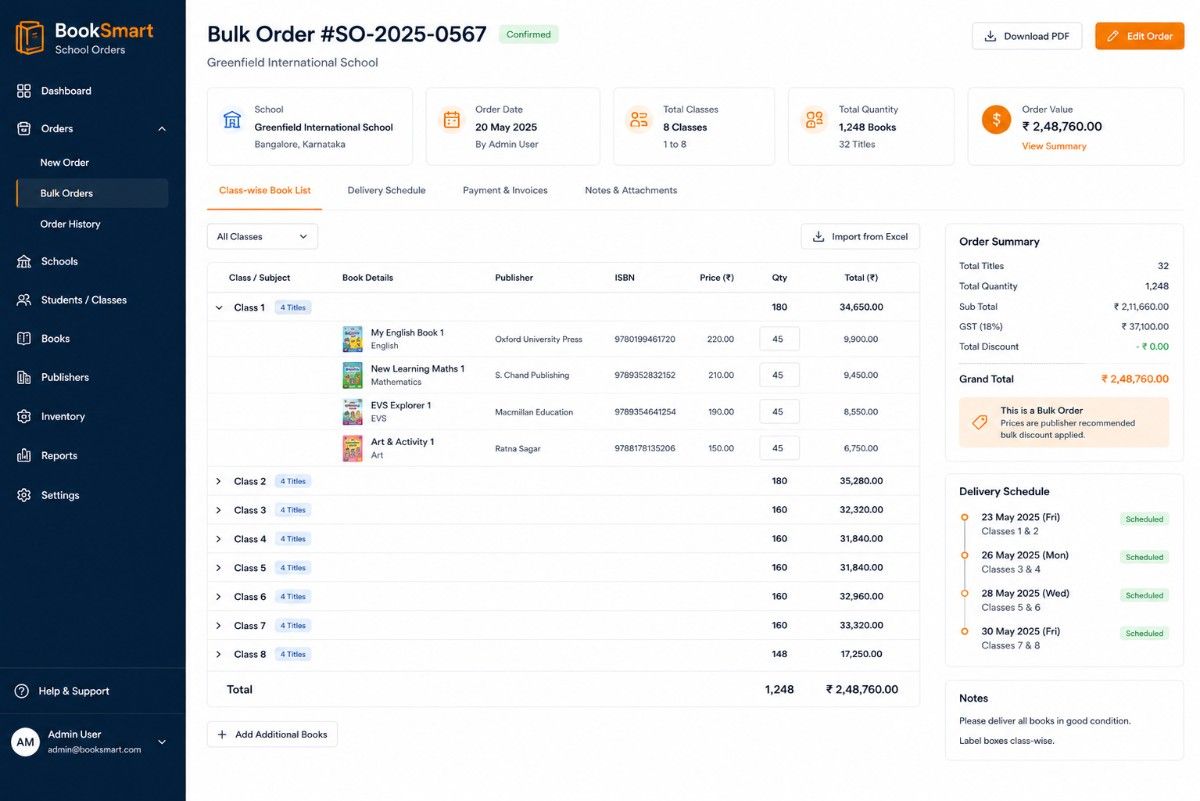This screenshot has width=1200, height=801.
Task: Open the All Classes dropdown
Action: (x=262, y=237)
